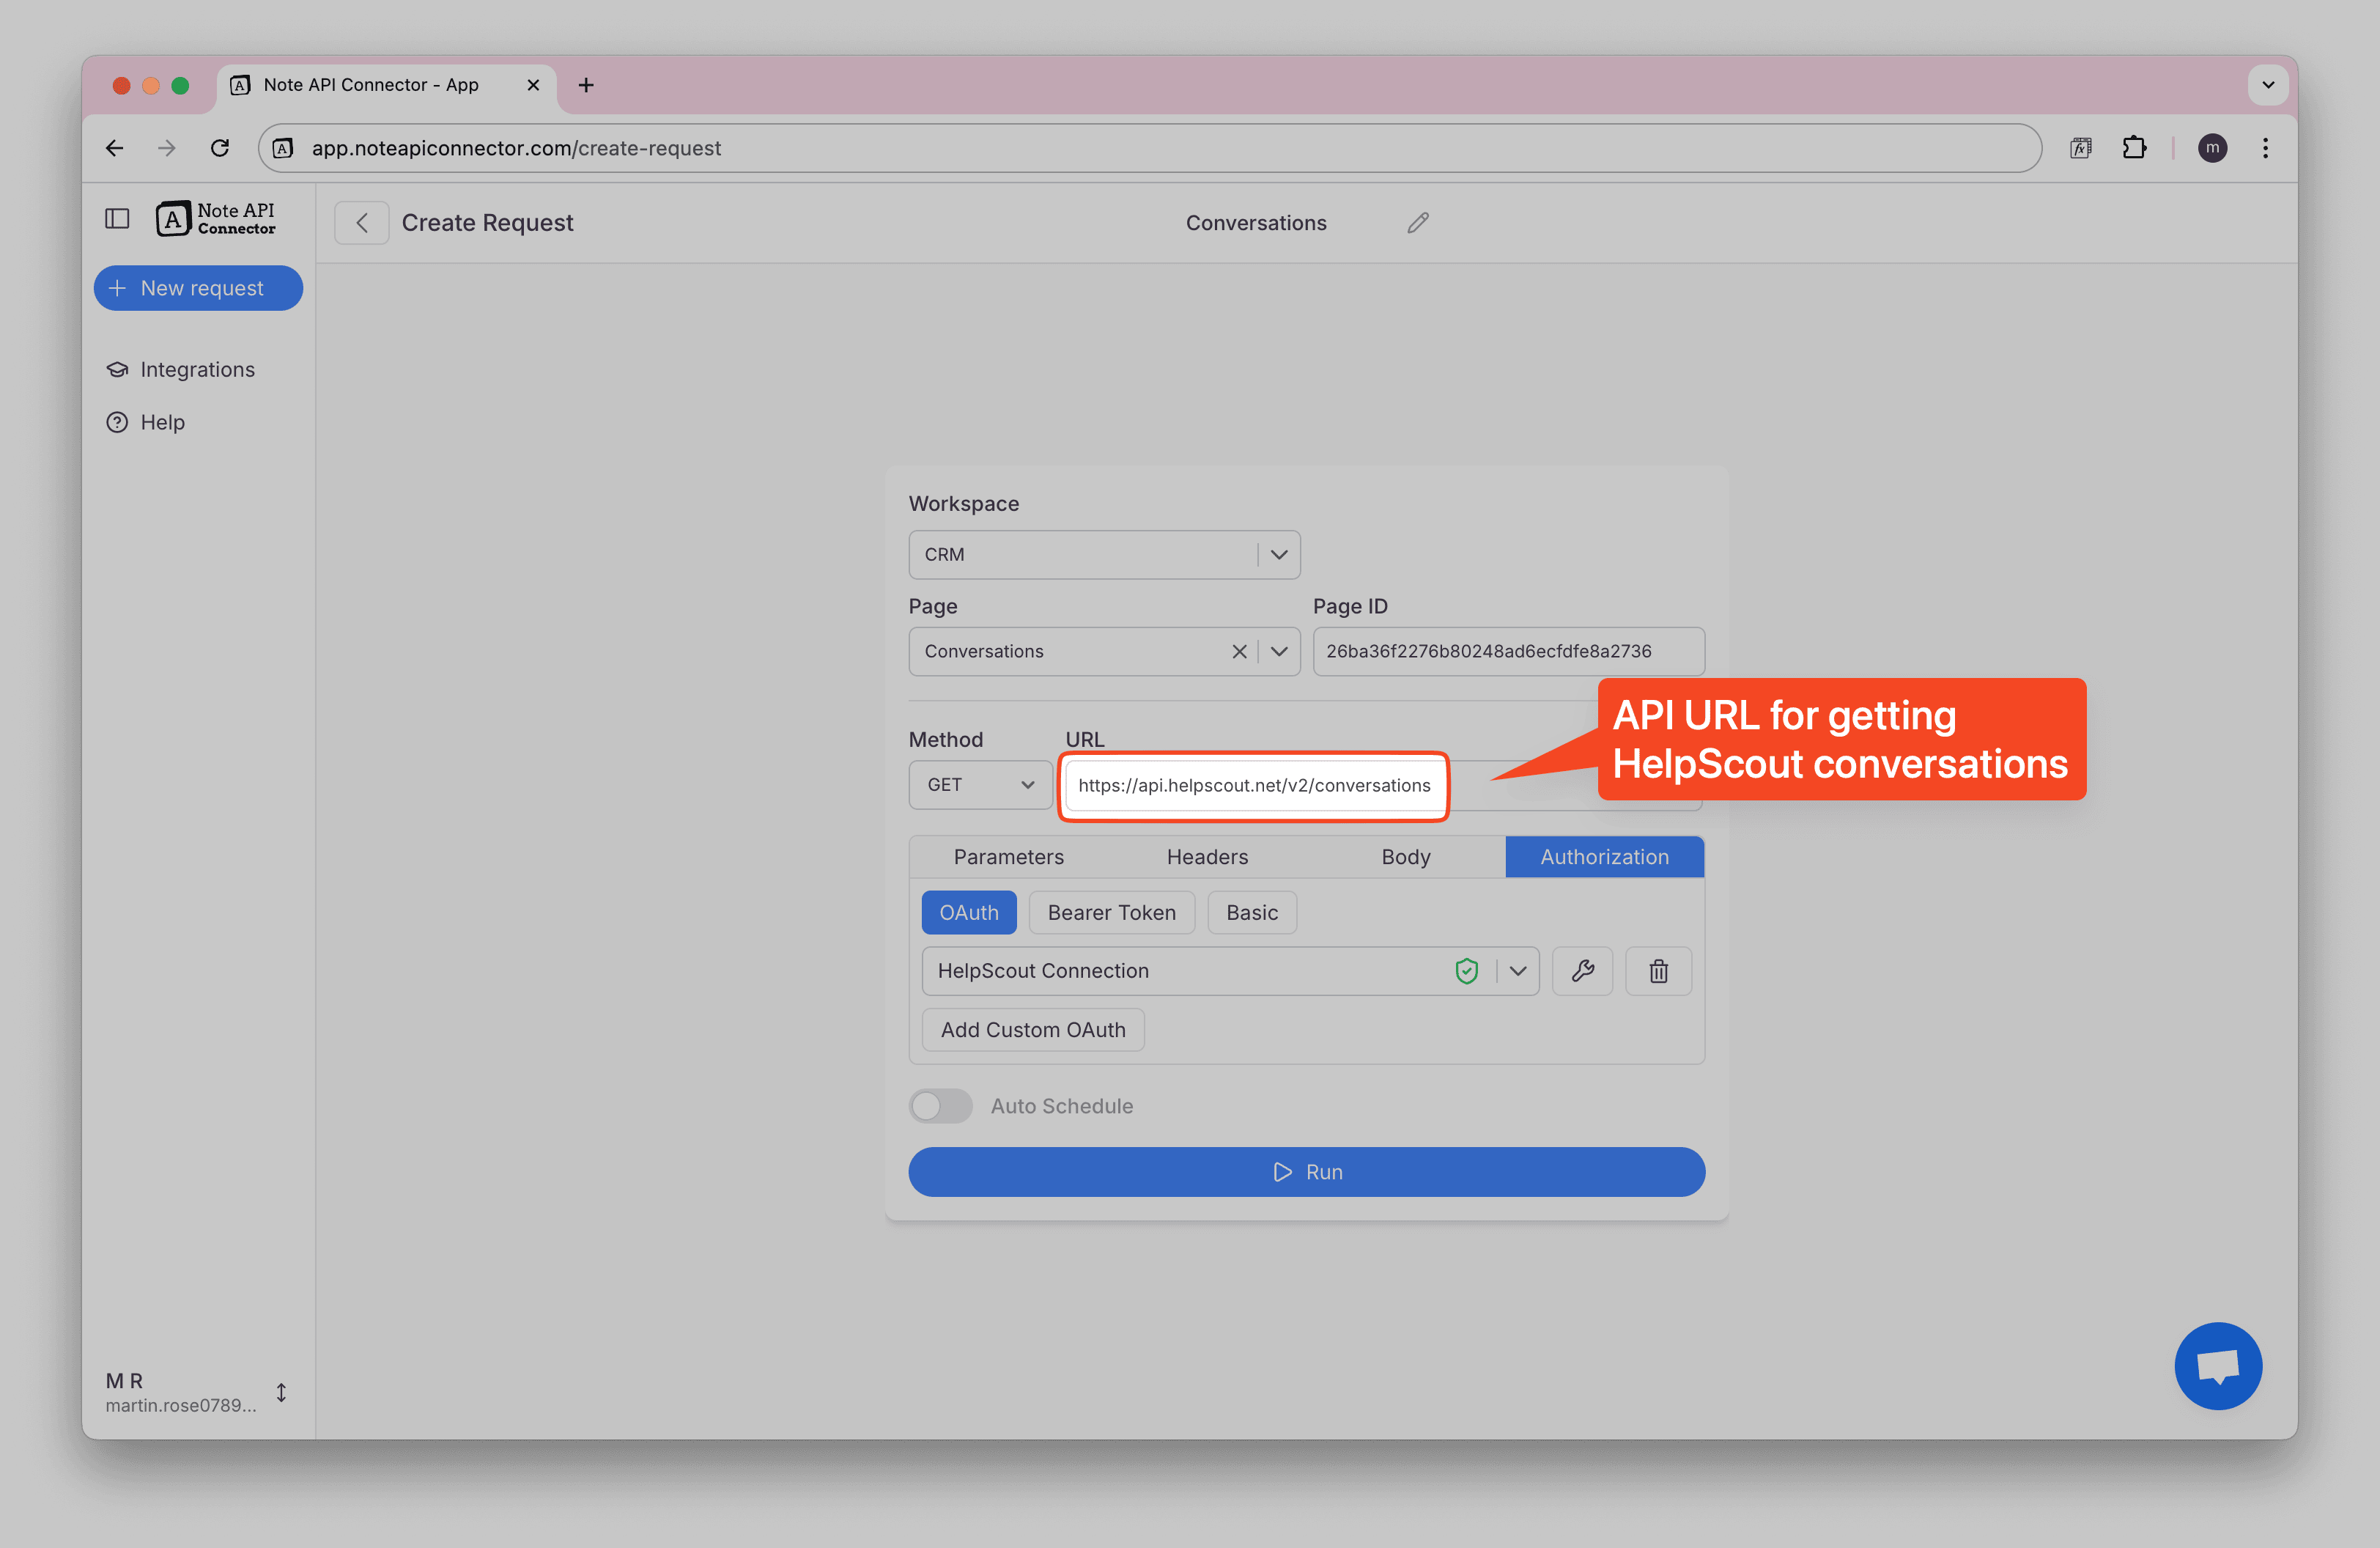Reload the current page
The width and height of the screenshot is (2380, 1548).
[x=220, y=148]
